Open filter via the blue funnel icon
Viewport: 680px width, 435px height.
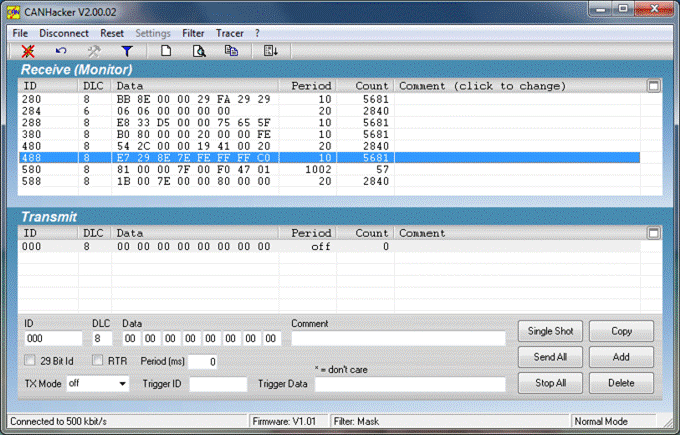pos(127,51)
